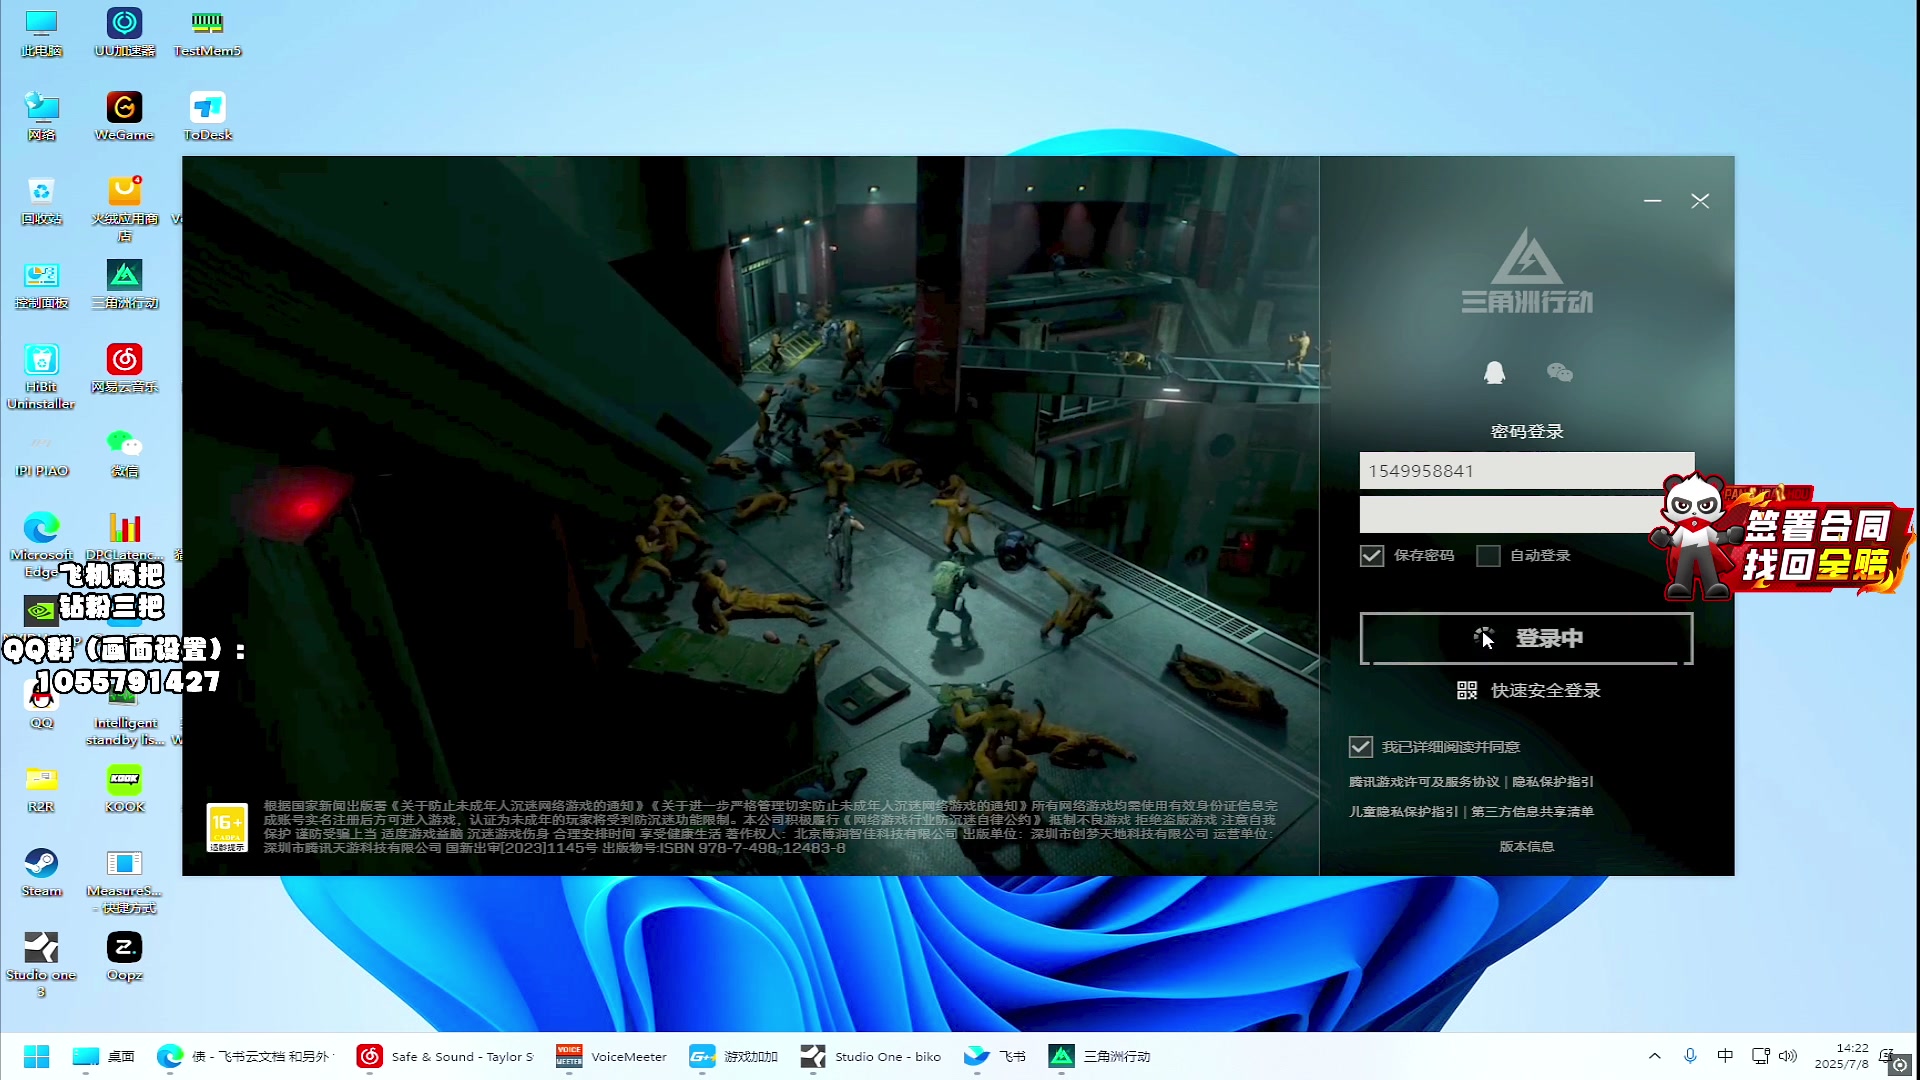The height and width of the screenshot is (1080, 1920).
Task: Open the 版本信息 link
Action: [x=1526, y=847]
